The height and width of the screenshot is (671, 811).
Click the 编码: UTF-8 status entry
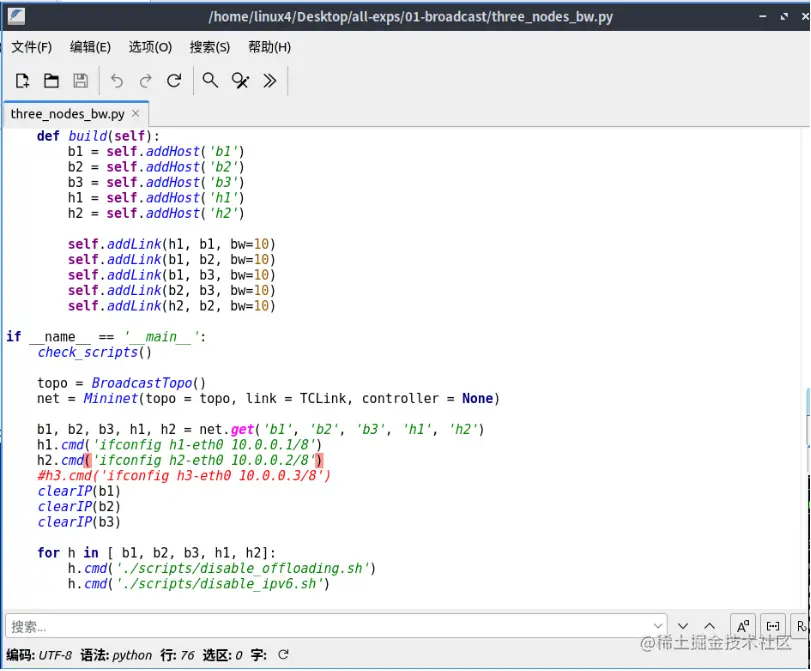[x=39, y=655]
